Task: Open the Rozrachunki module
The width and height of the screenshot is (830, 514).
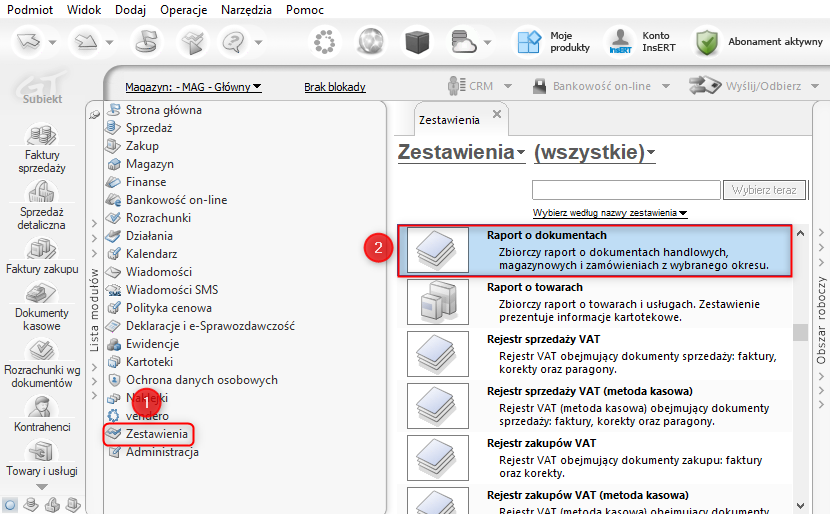Action: click(158, 218)
